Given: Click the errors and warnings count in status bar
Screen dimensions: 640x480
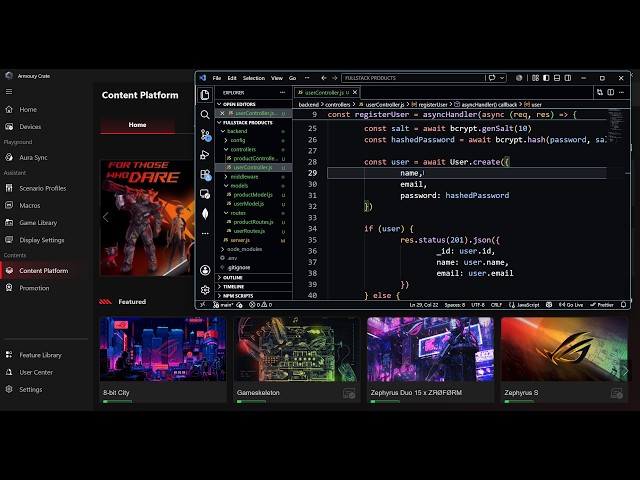Looking at the screenshot, I should click(261, 304).
